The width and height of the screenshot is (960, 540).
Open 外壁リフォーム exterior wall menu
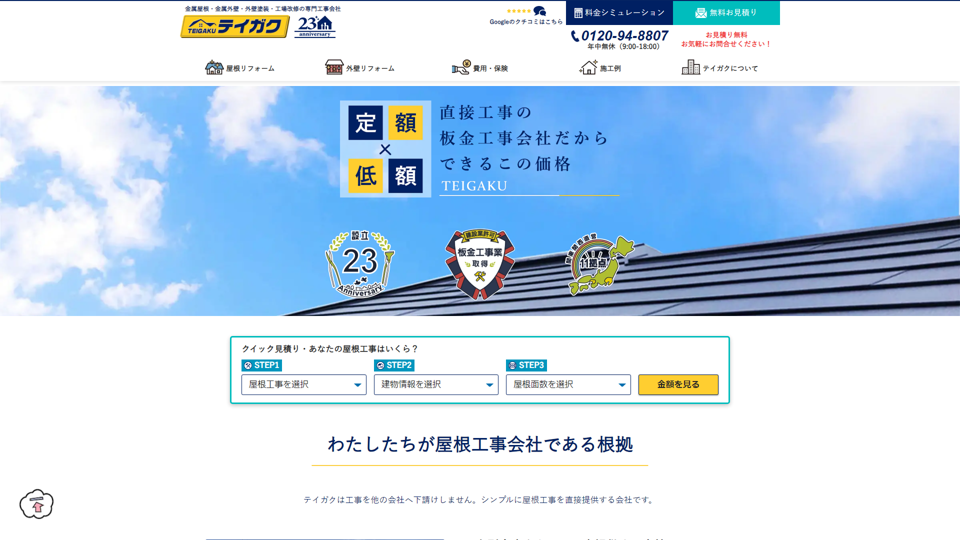click(x=360, y=68)
